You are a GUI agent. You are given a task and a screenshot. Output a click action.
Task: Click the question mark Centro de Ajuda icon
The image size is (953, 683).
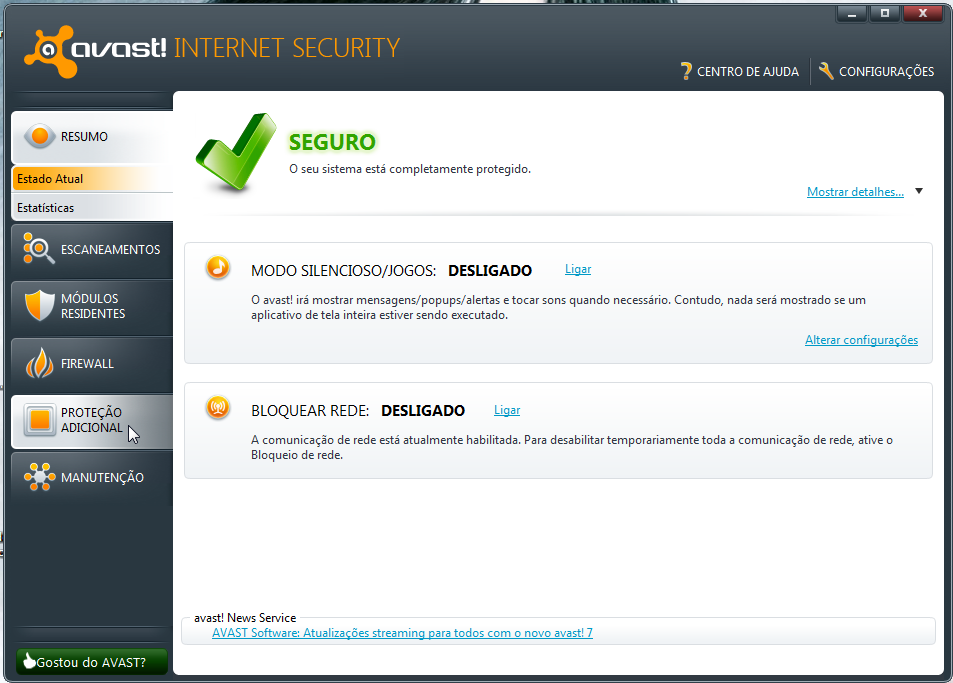(x=686, y=71)
